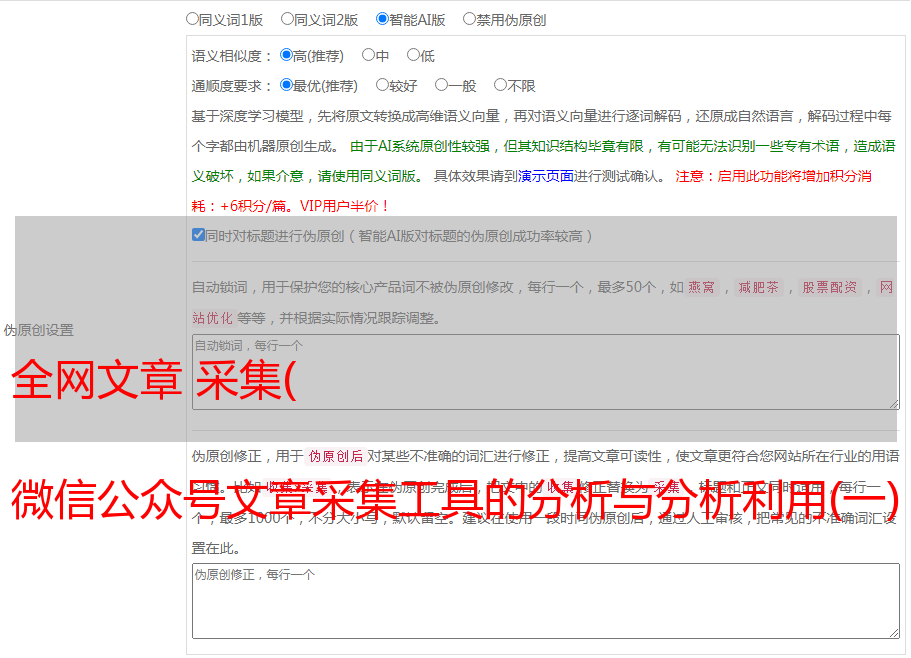The height and width of the screenshot is (658, 911).
Task: Set 语义相似度 to 高(推荐)
Action: pyautogui.click(x=286, y=55)
